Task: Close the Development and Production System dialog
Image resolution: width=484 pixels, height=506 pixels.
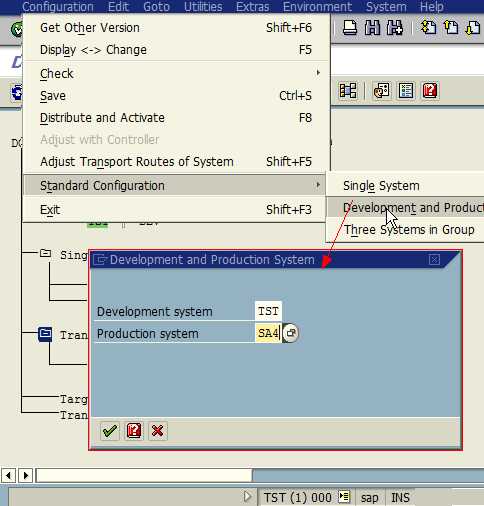Action: (x=434, y=260)
